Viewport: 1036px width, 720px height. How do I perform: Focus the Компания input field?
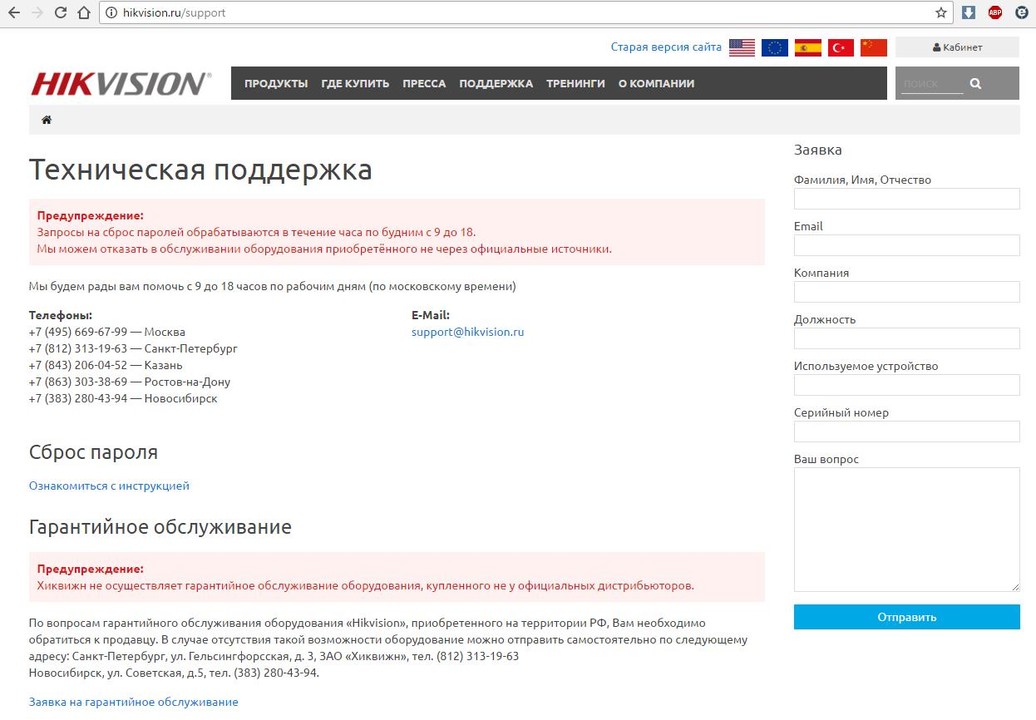click(x=906, y=292)
